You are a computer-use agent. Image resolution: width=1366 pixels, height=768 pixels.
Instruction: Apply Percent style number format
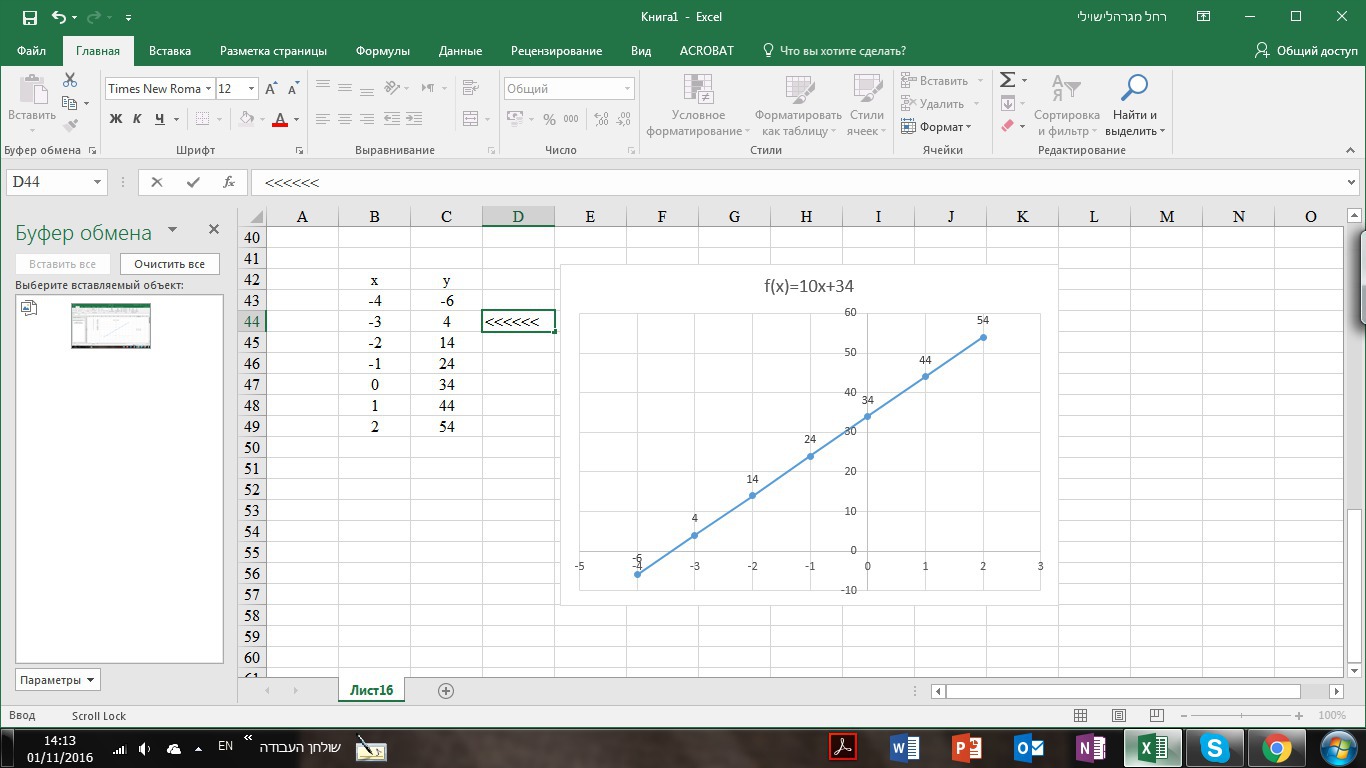(x=549, y=119)
